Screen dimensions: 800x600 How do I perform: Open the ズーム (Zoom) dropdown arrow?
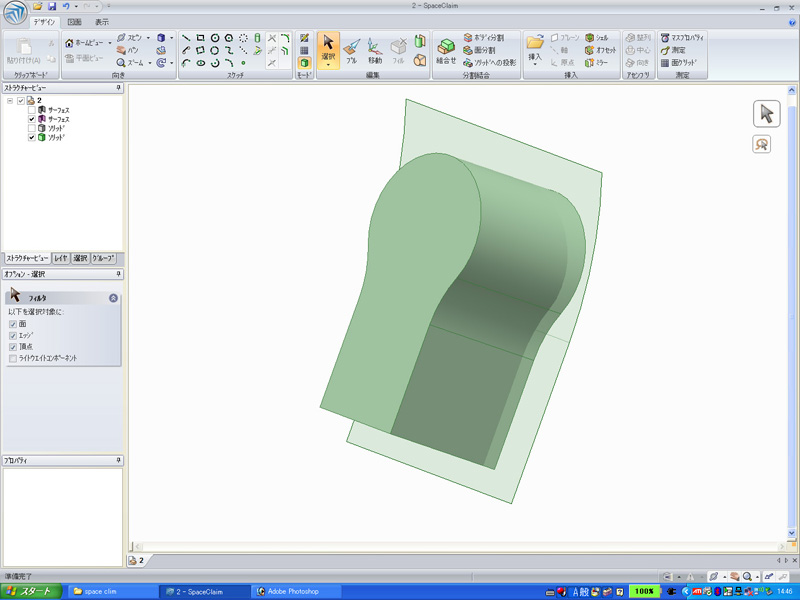(149, 62)
